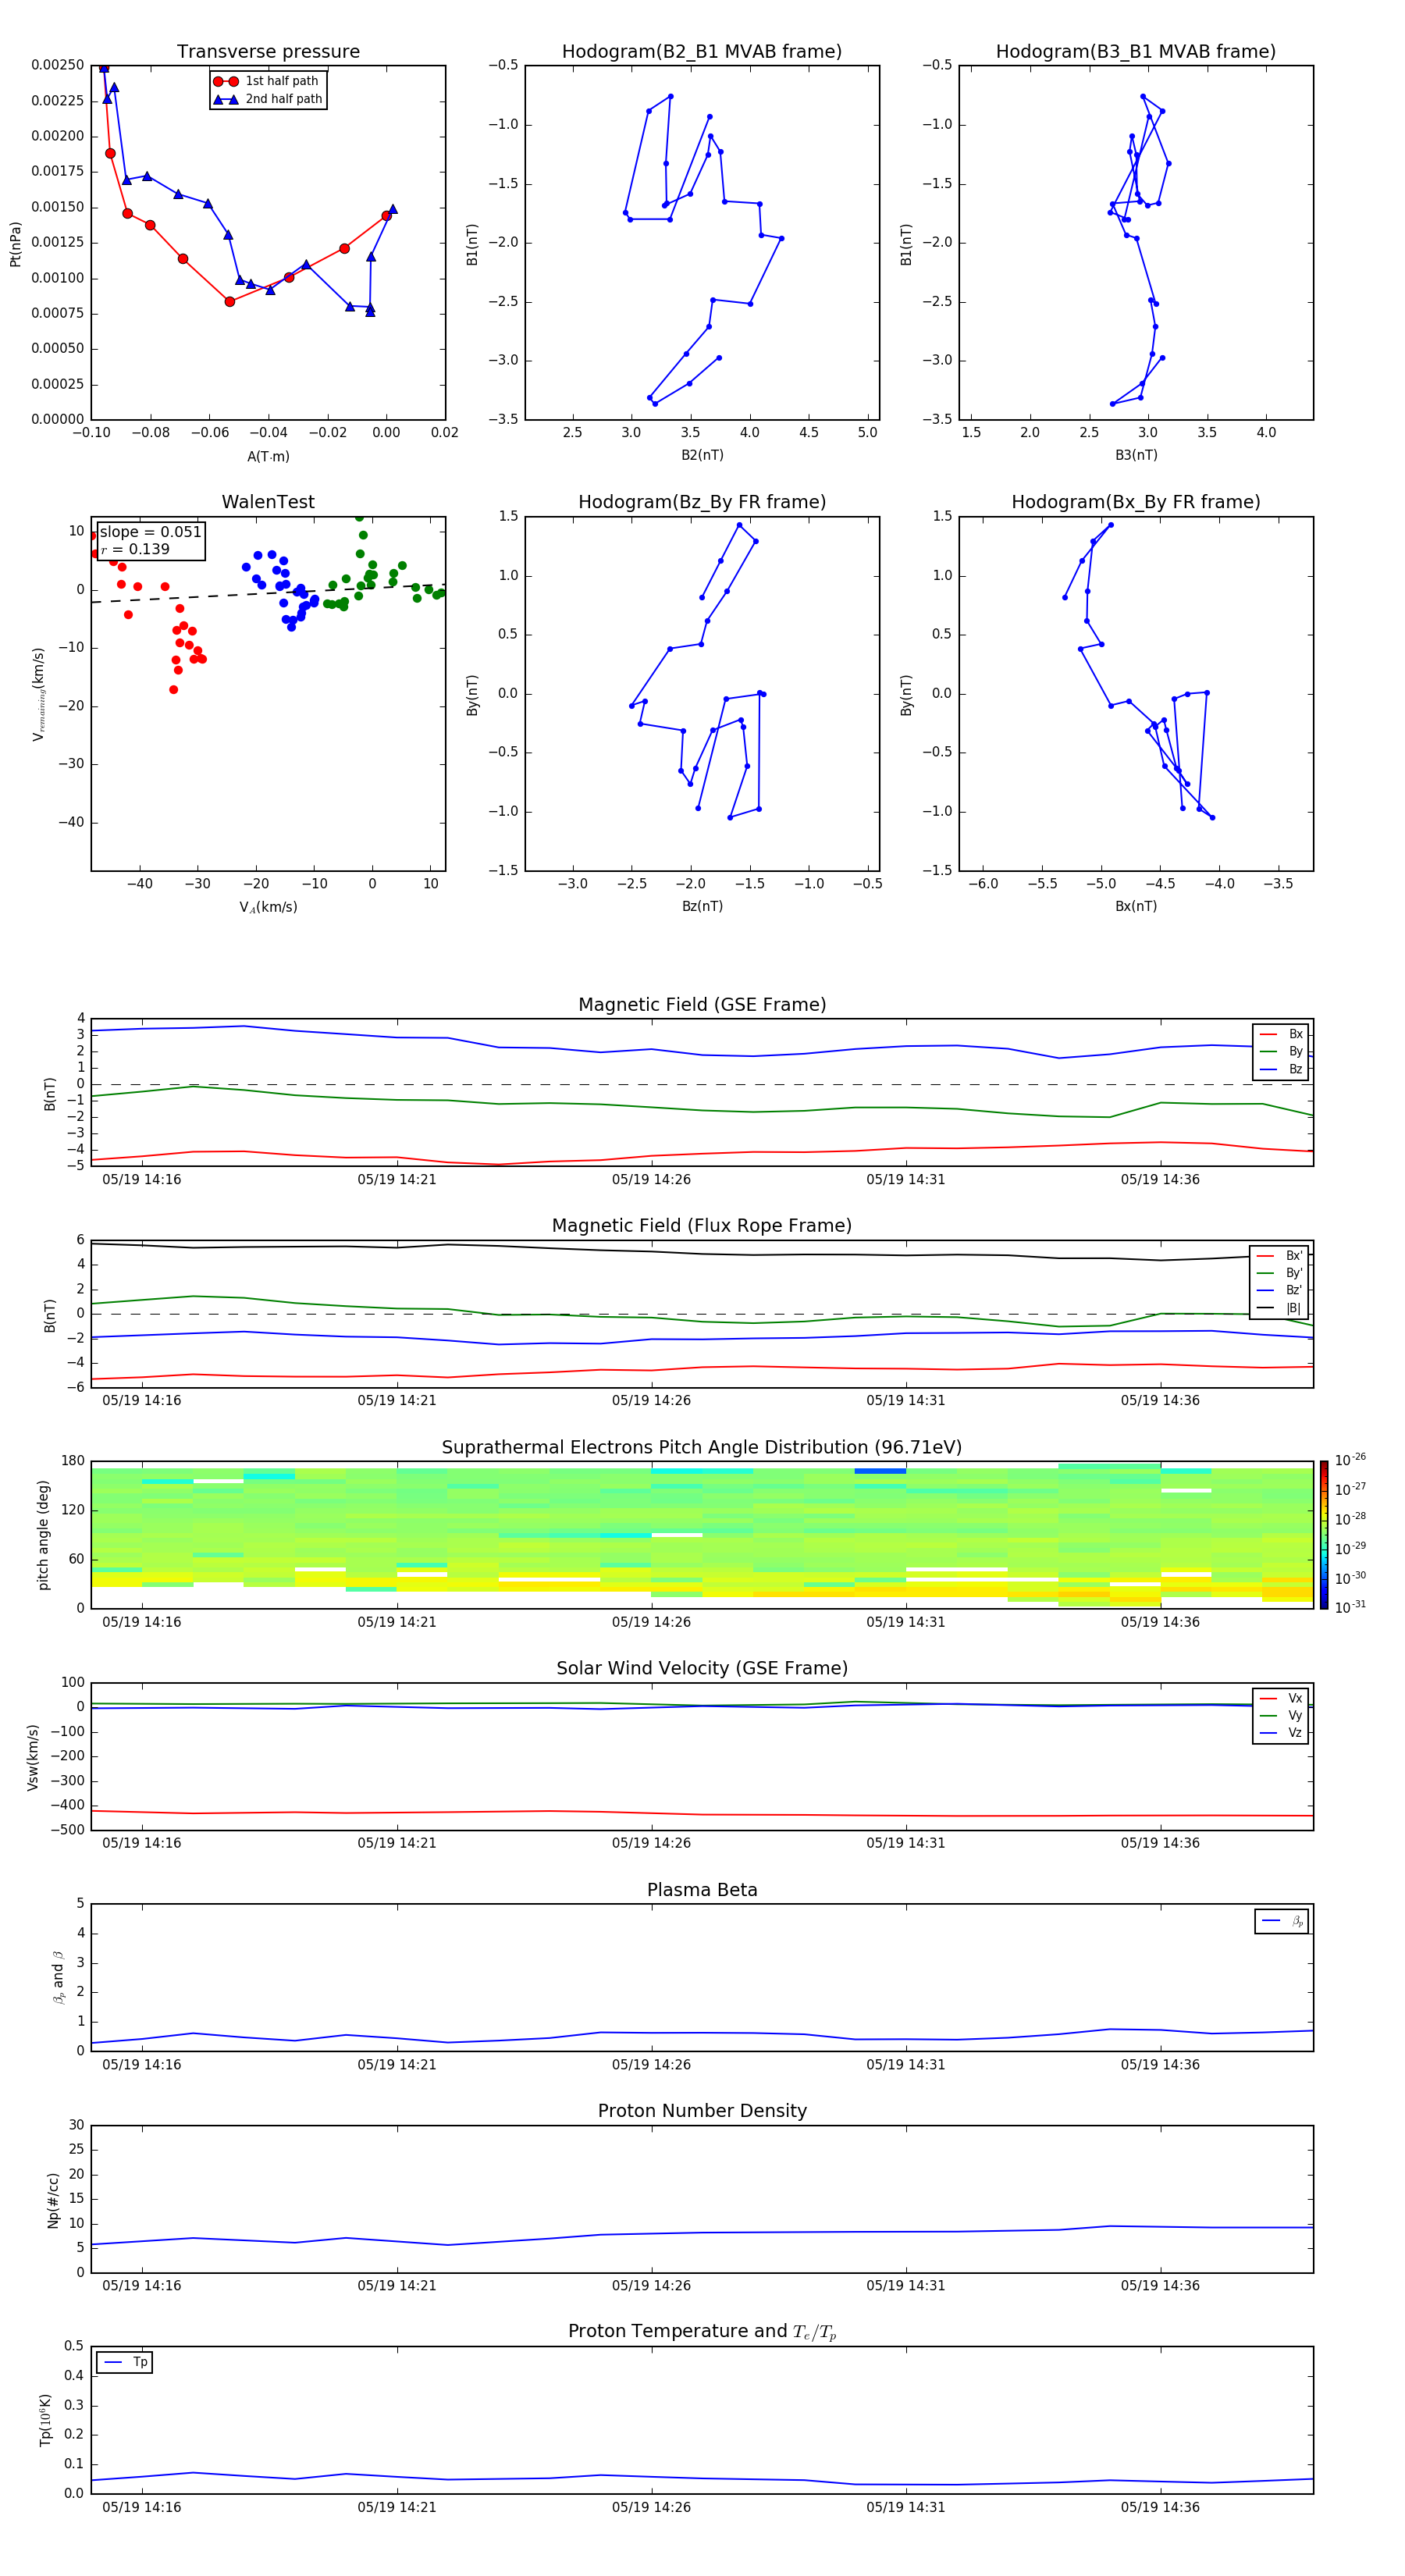1405x2576 pixels.
Task: Click the "Magnetic Field (GSE Frame)" title
Action: click(x=702, y=1005)
